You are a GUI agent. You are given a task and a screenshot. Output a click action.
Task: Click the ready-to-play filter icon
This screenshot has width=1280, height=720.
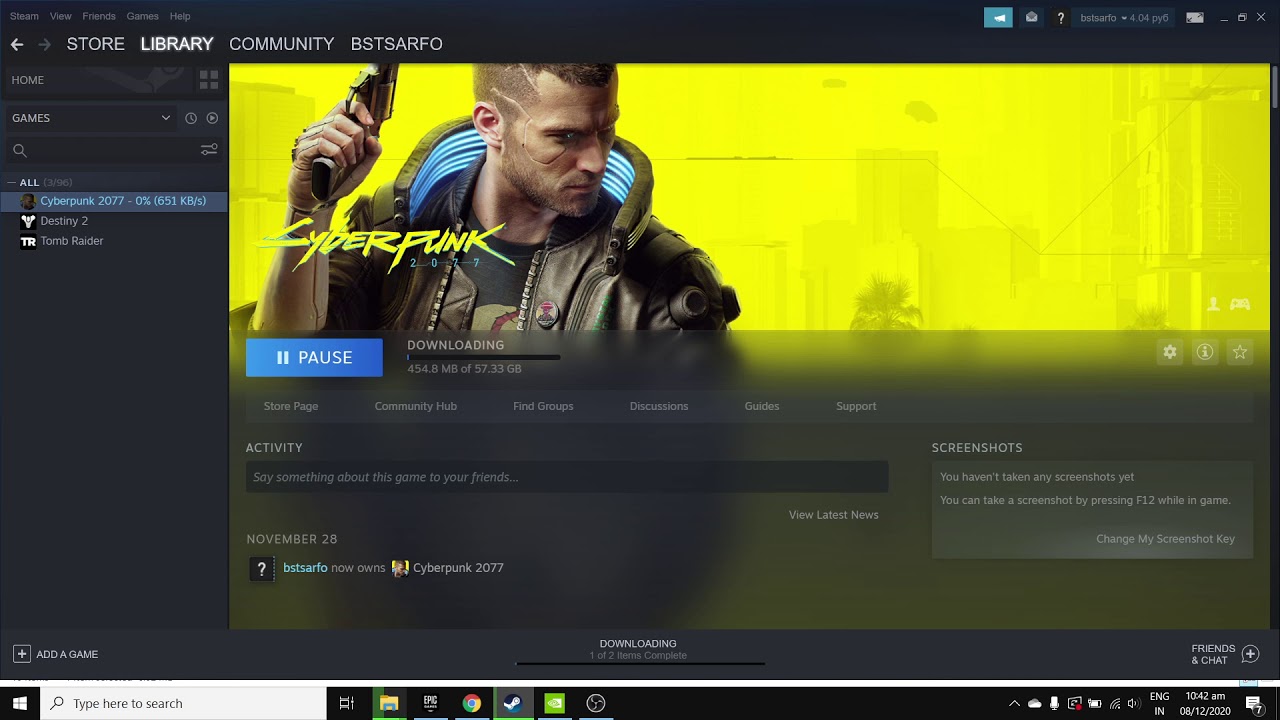(x=212, y=118)
